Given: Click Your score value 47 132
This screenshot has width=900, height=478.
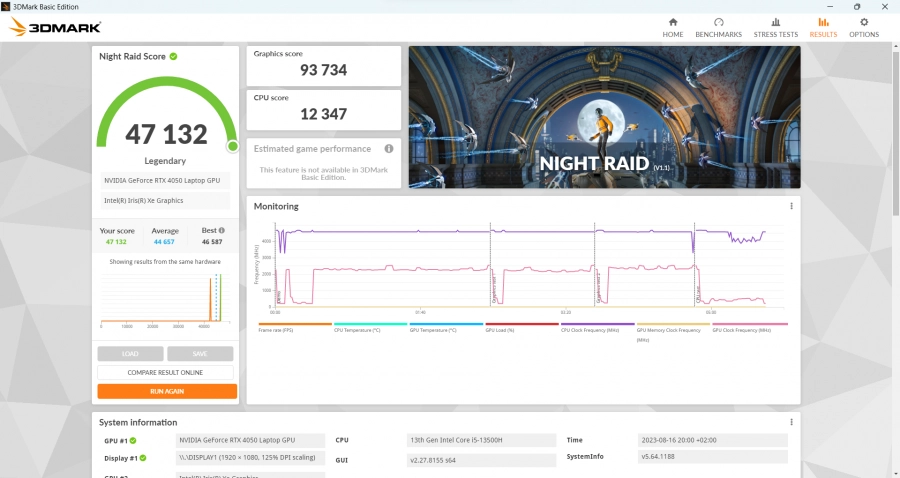Looking at the screenshot, I should pyautogui.click(x=116, y=242).
